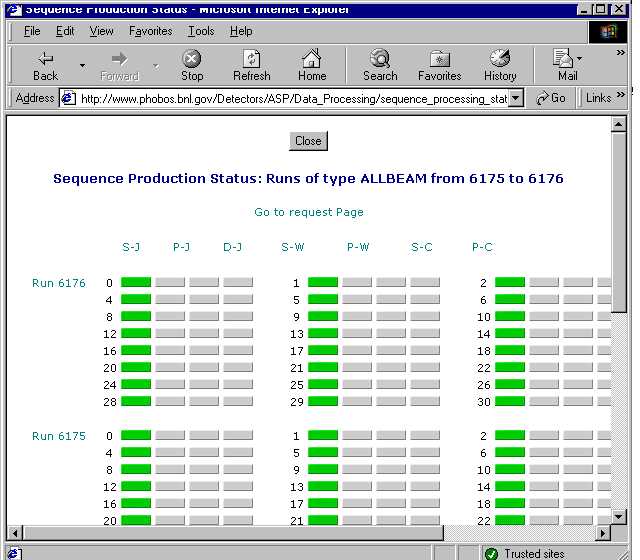The image size is (640, 560).
Task: Click the Trusted sites status text
Action: [x=534, y=554]
